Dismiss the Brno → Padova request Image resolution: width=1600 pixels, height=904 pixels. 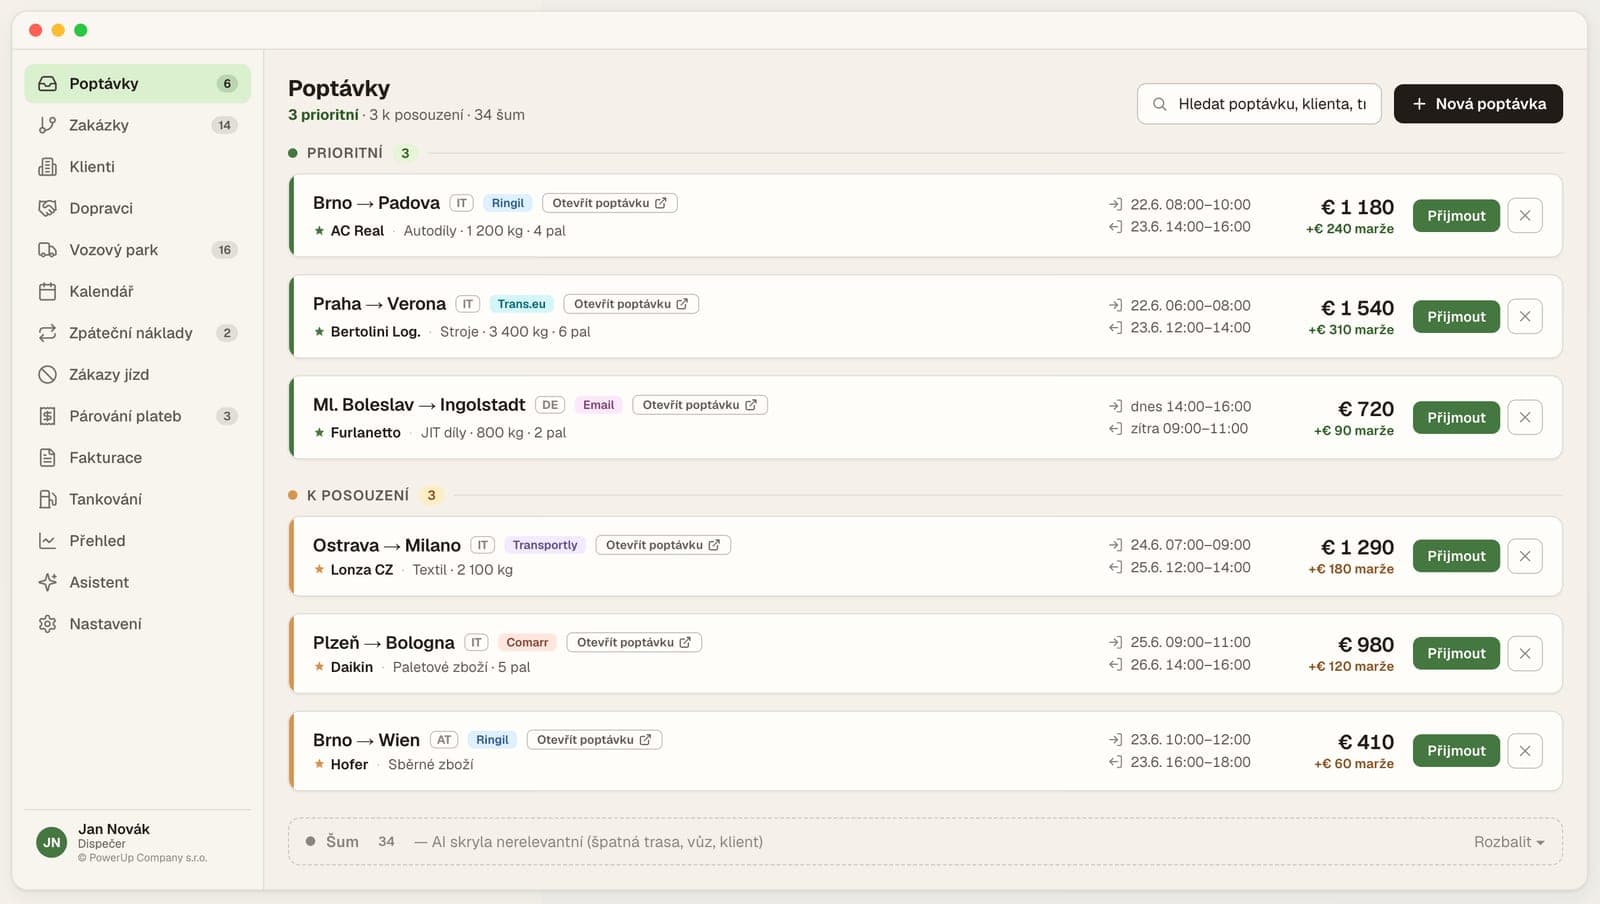[1524, 215]
